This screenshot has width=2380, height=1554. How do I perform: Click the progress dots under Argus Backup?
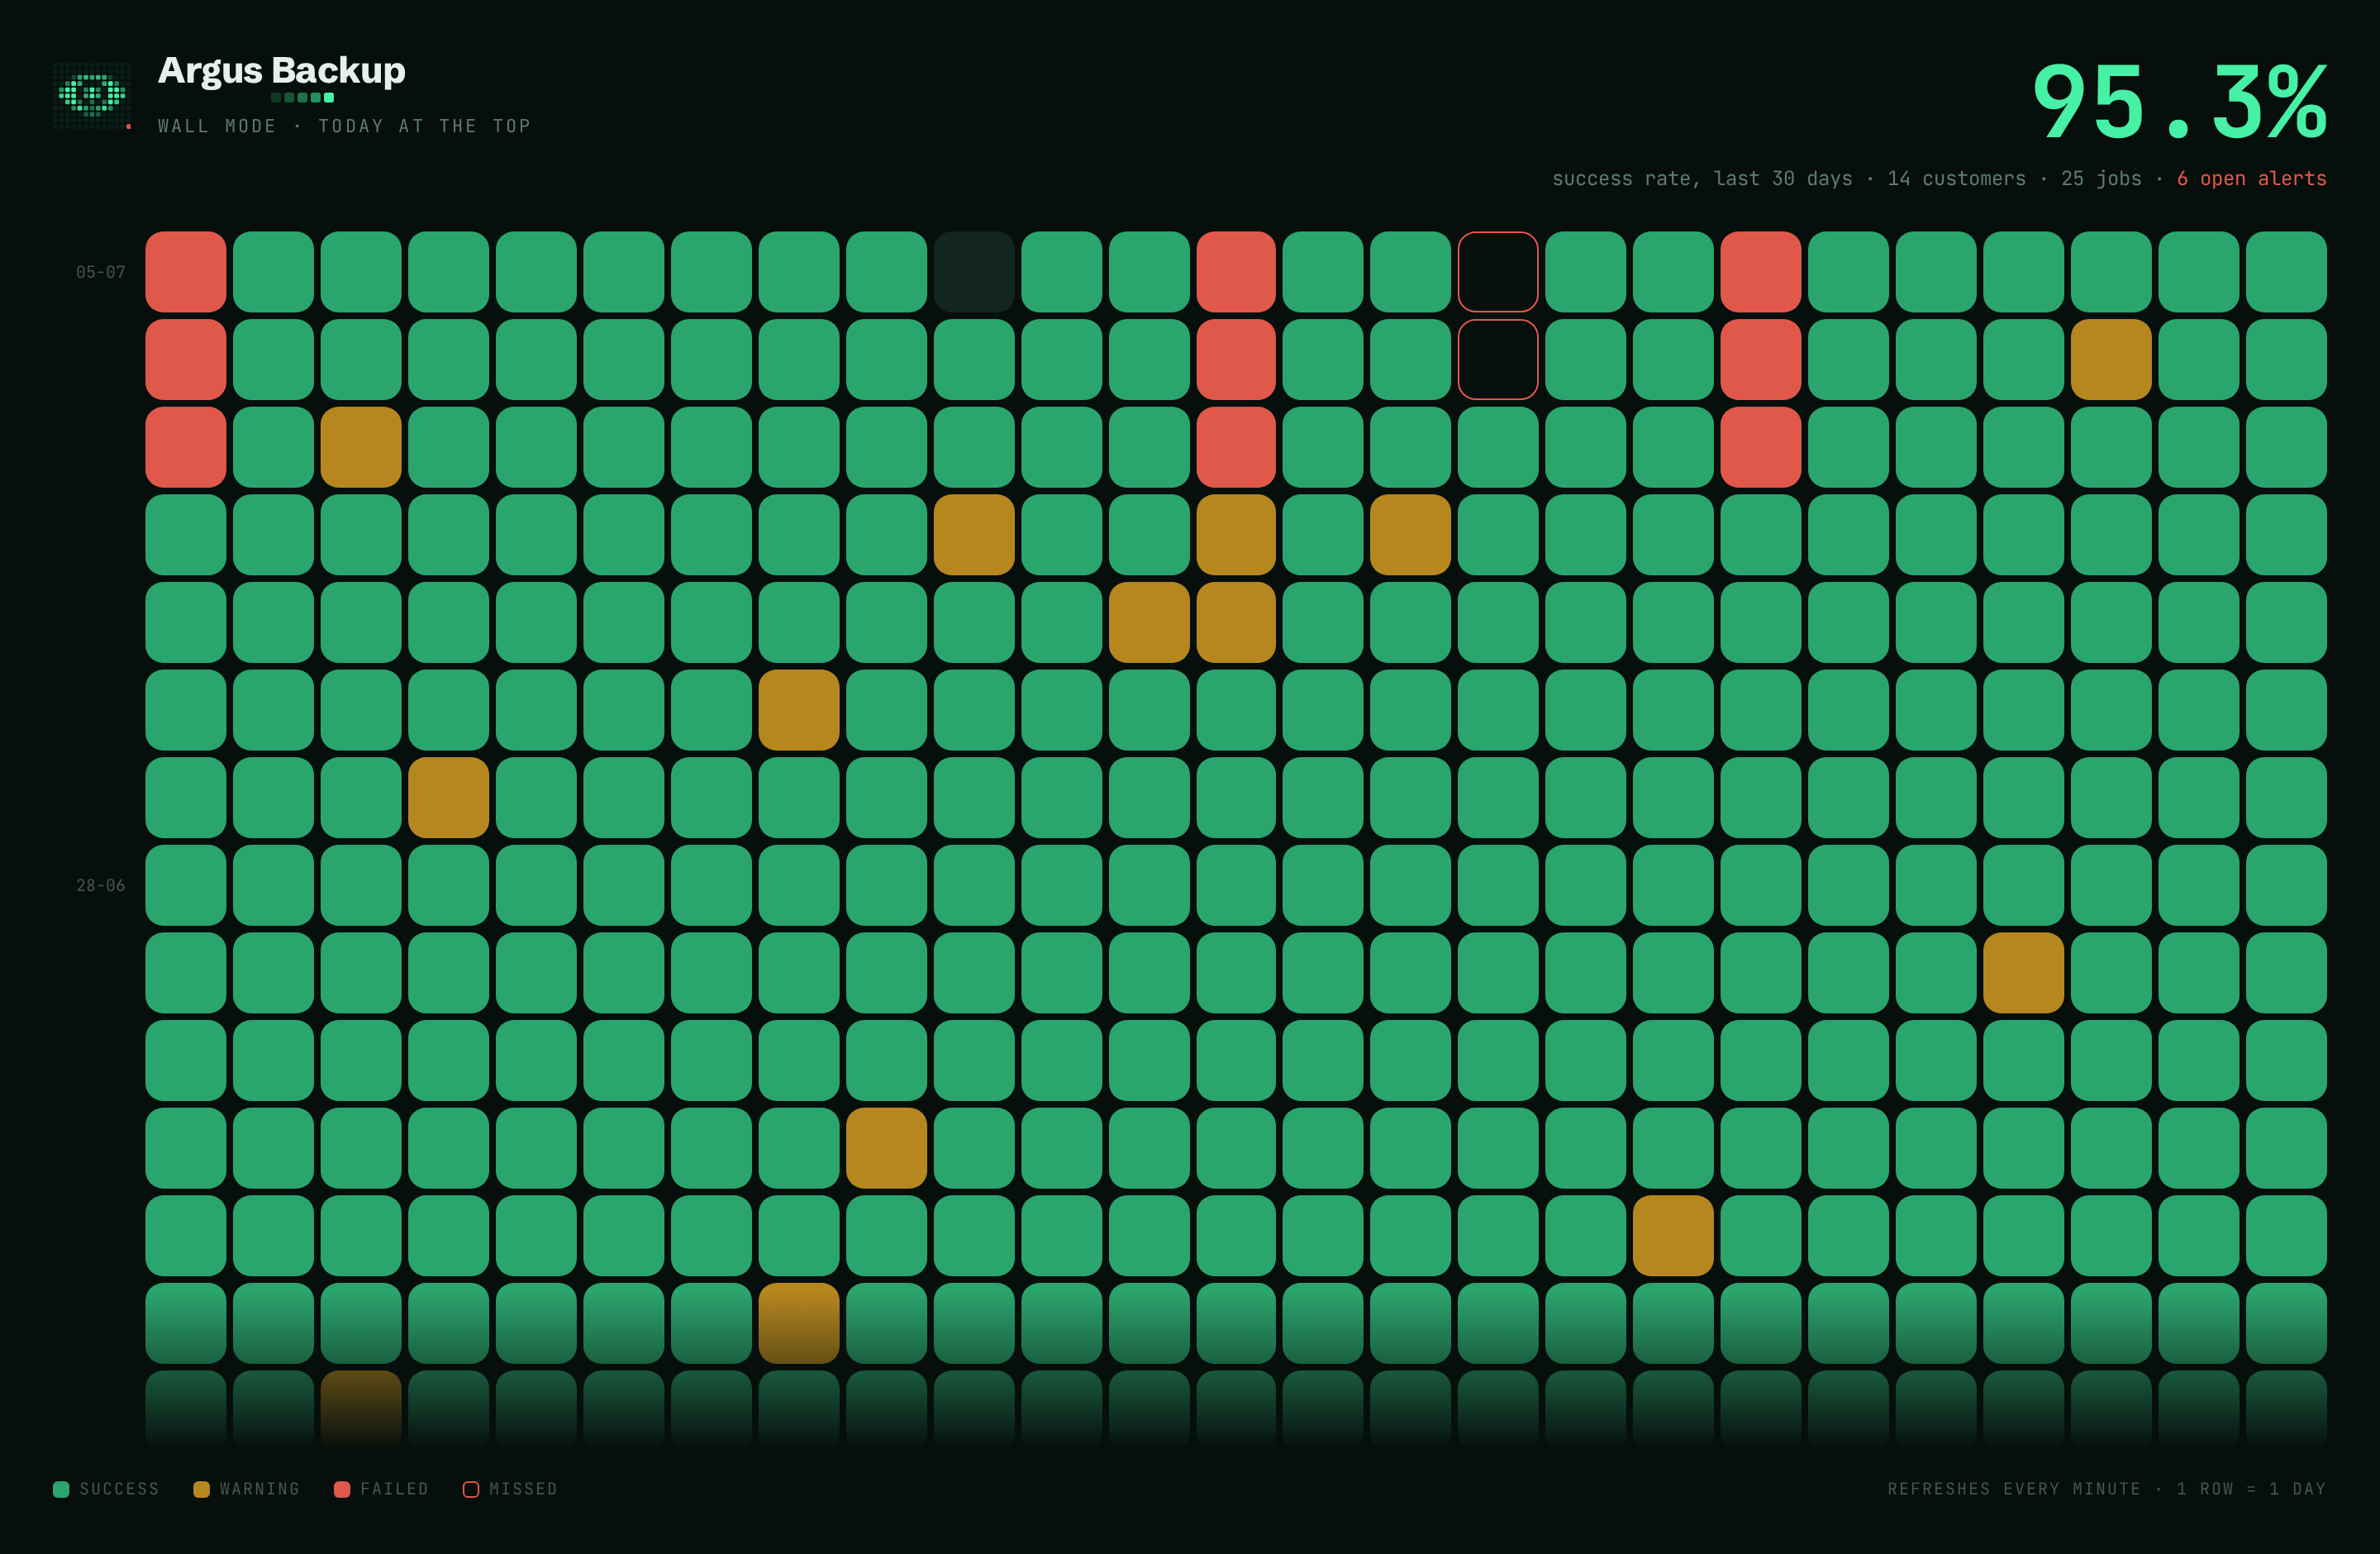click(302, 98)
